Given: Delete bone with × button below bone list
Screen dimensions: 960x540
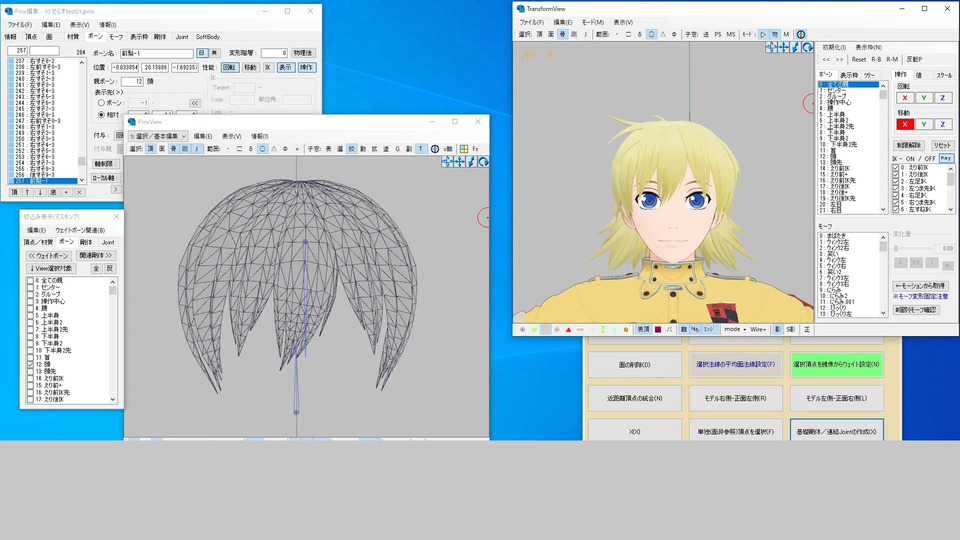Looking at the screenshot, I should [x=79, y=192].
